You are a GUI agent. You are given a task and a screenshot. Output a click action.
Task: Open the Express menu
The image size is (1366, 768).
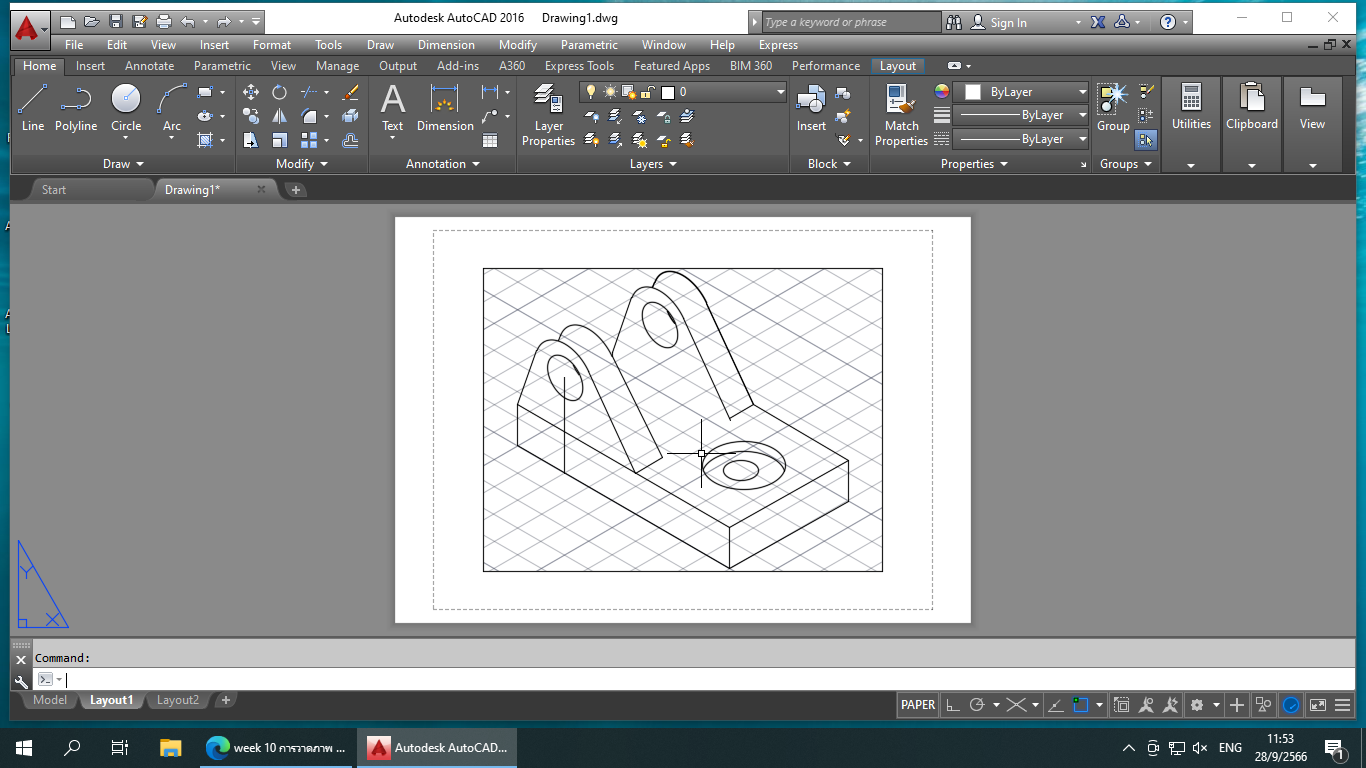point(778,45)
